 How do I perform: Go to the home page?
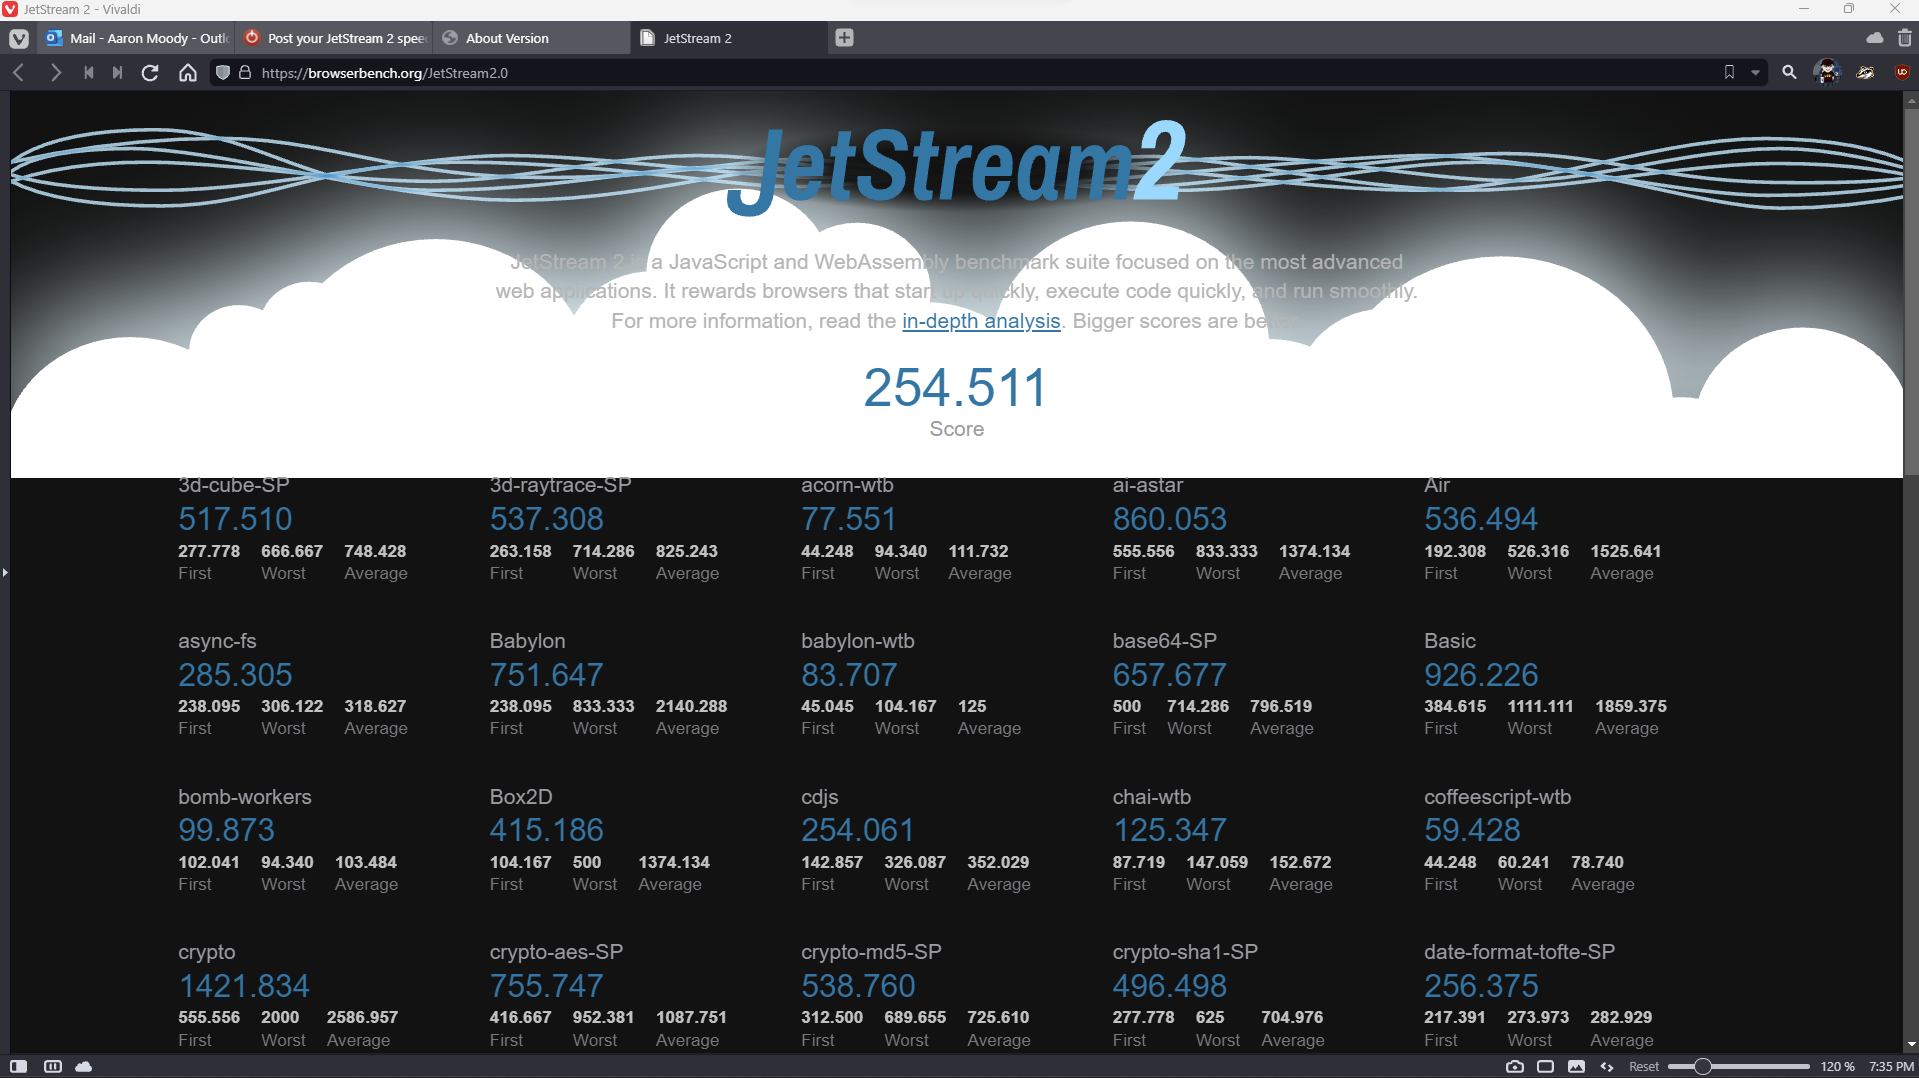tap(188, 73)
